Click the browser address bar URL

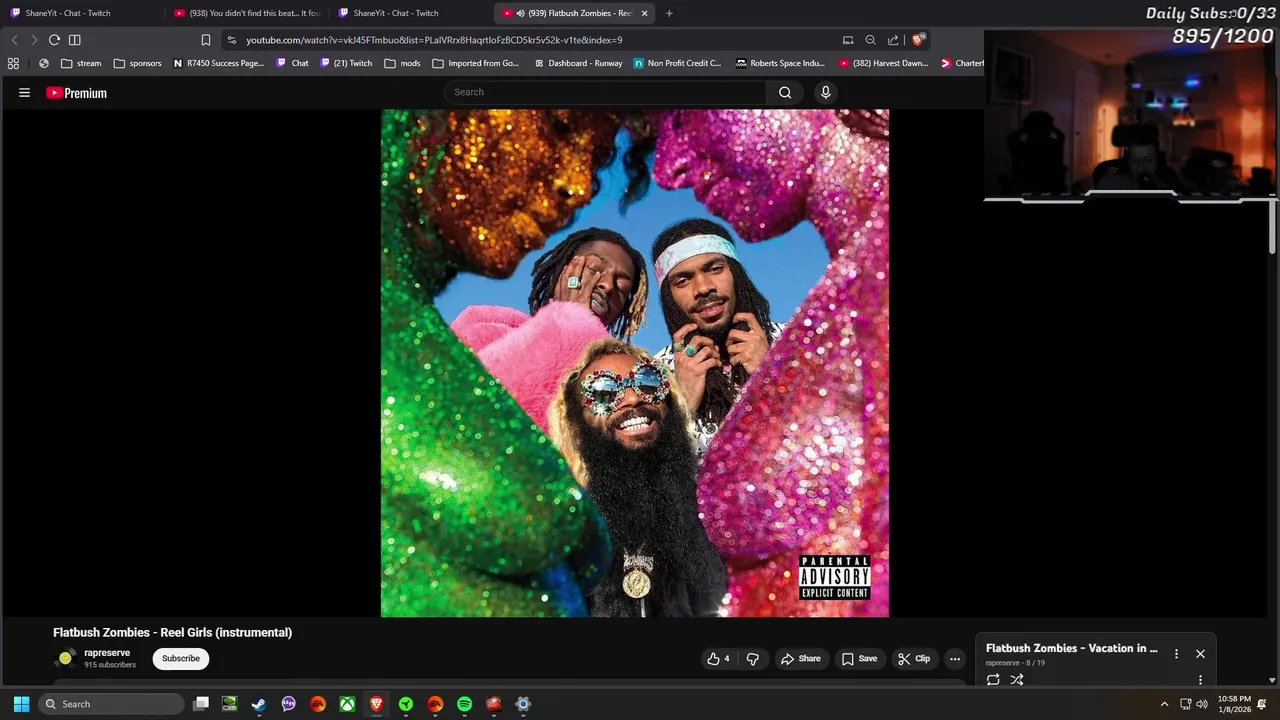pos(434,40)
